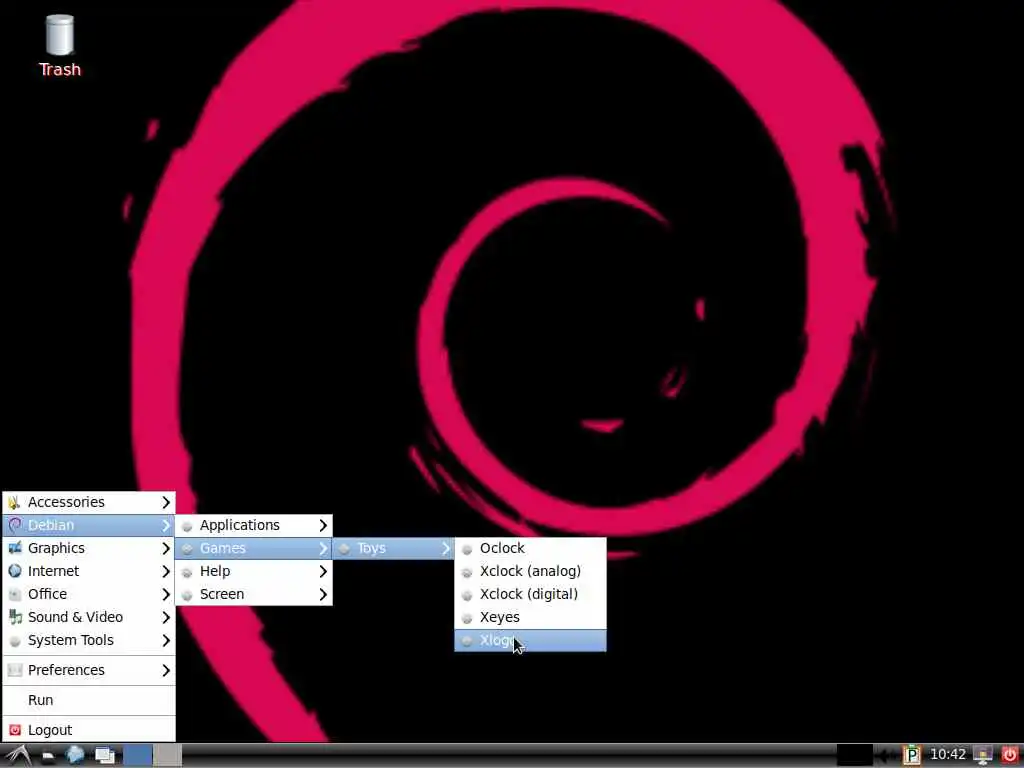Open the Accessories menu
This screenshot has height=768, width=1024.
pos(89,502)
